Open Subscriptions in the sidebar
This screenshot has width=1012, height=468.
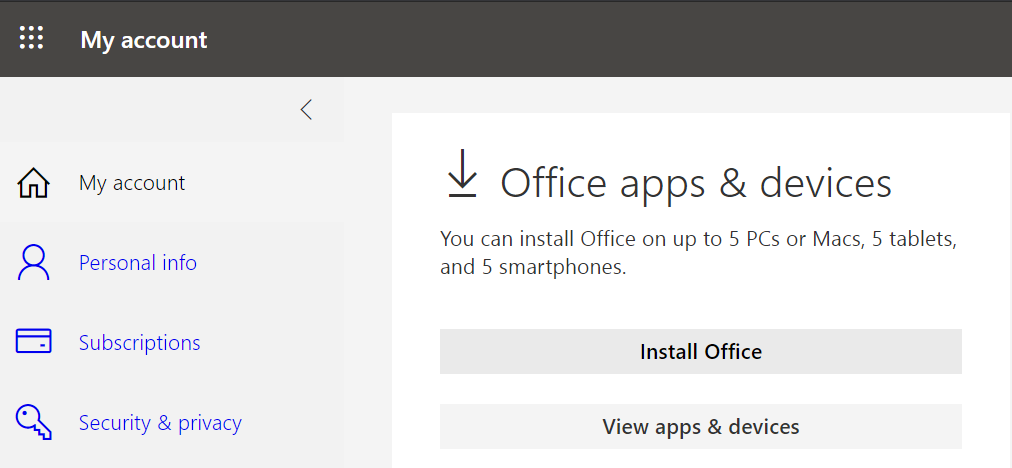(139, 342)
